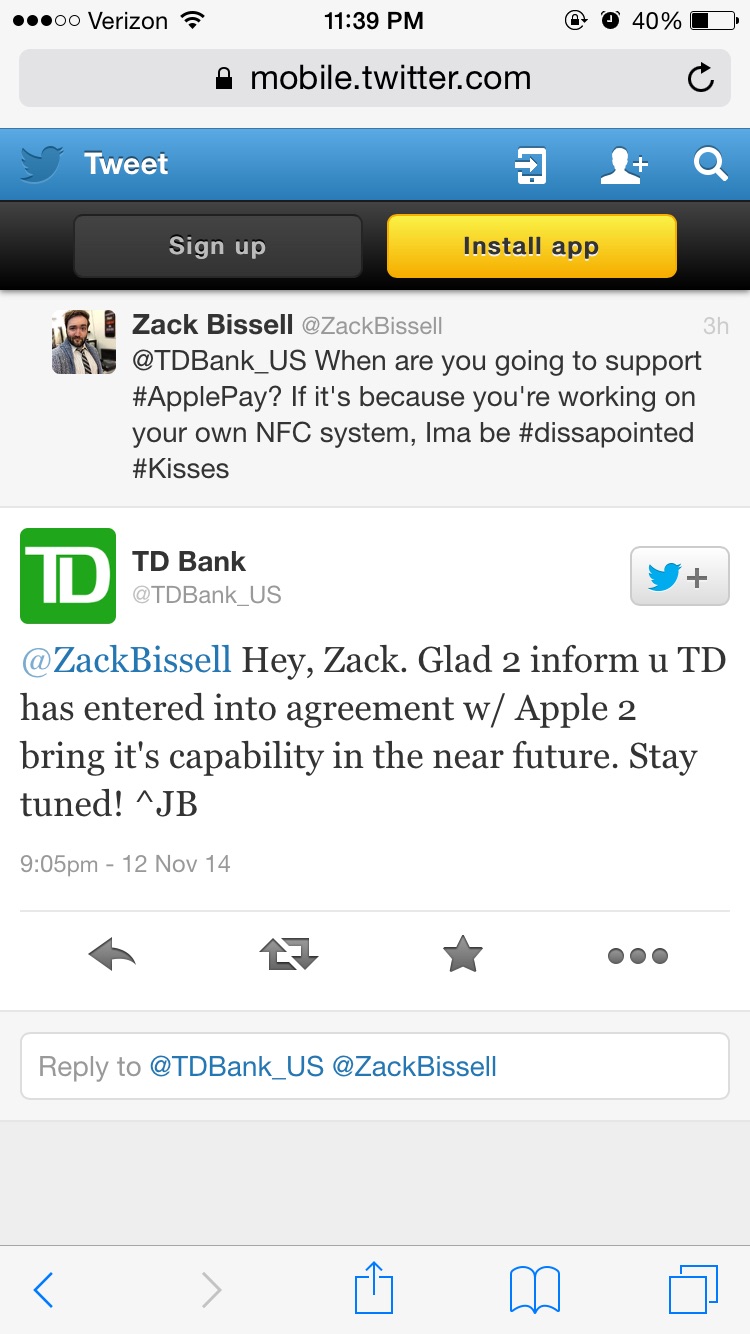Focus the Reply to @TDBank_US field

coord(375,1066)
